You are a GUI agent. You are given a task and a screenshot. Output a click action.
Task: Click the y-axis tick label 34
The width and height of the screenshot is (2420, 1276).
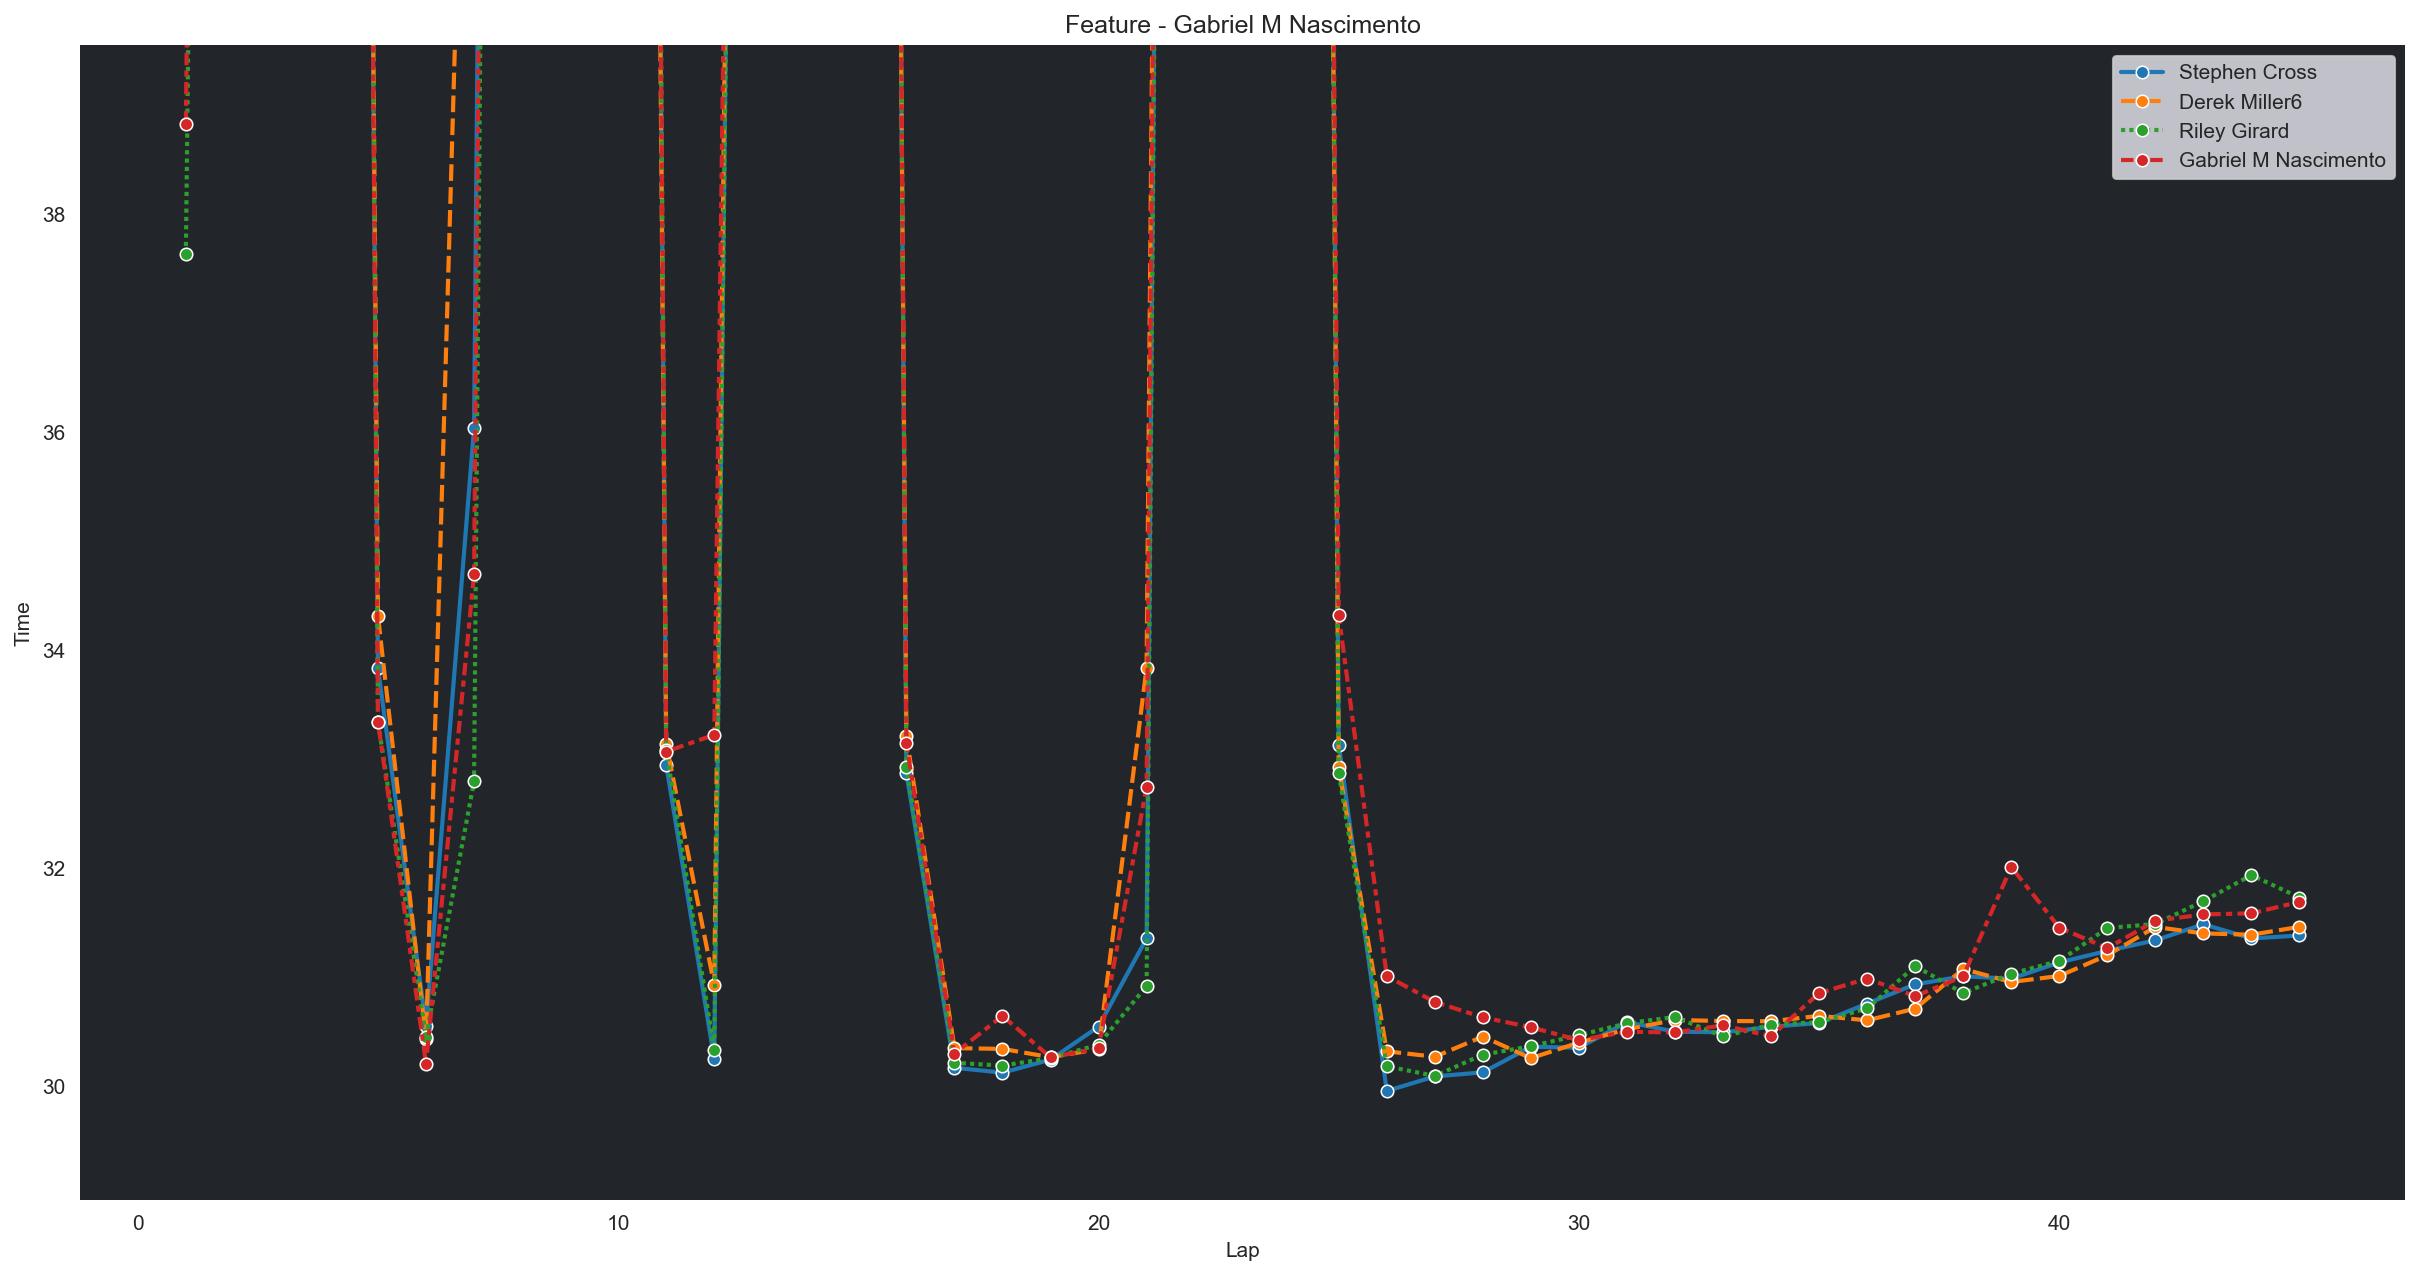pos(52,651)
